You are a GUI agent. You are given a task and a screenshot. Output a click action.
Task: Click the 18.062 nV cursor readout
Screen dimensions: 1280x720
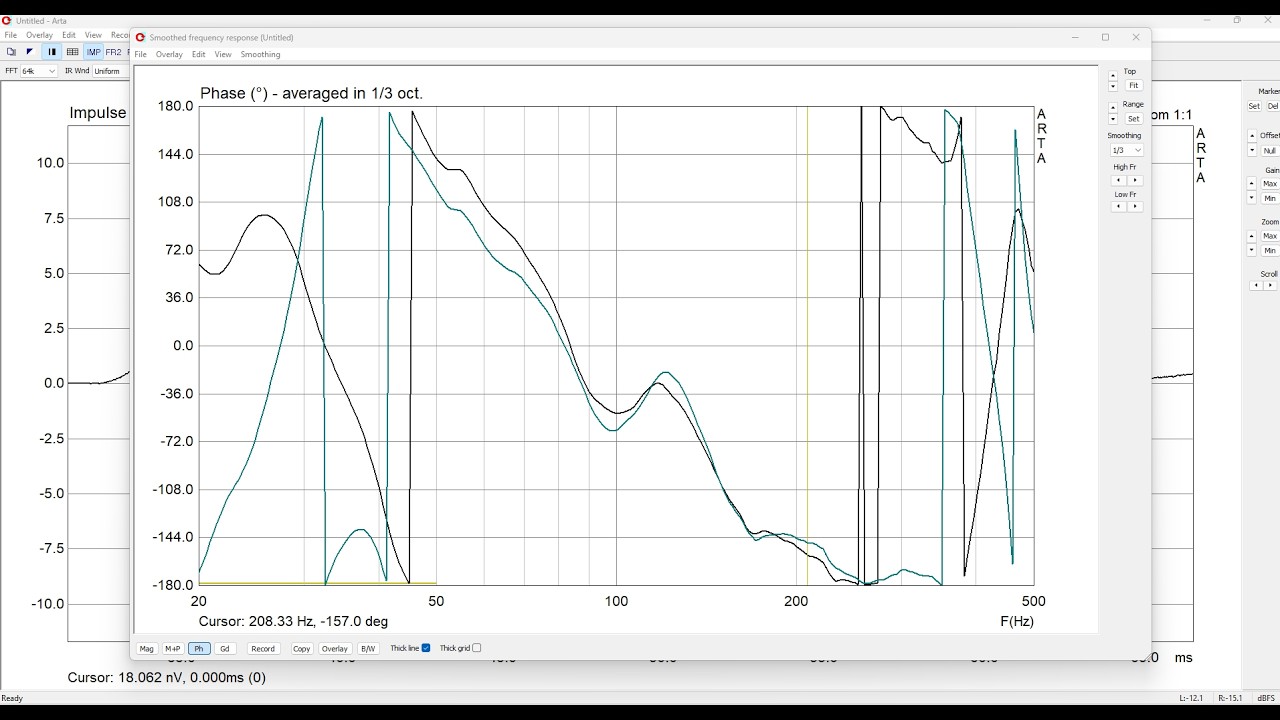pos(167,677)
